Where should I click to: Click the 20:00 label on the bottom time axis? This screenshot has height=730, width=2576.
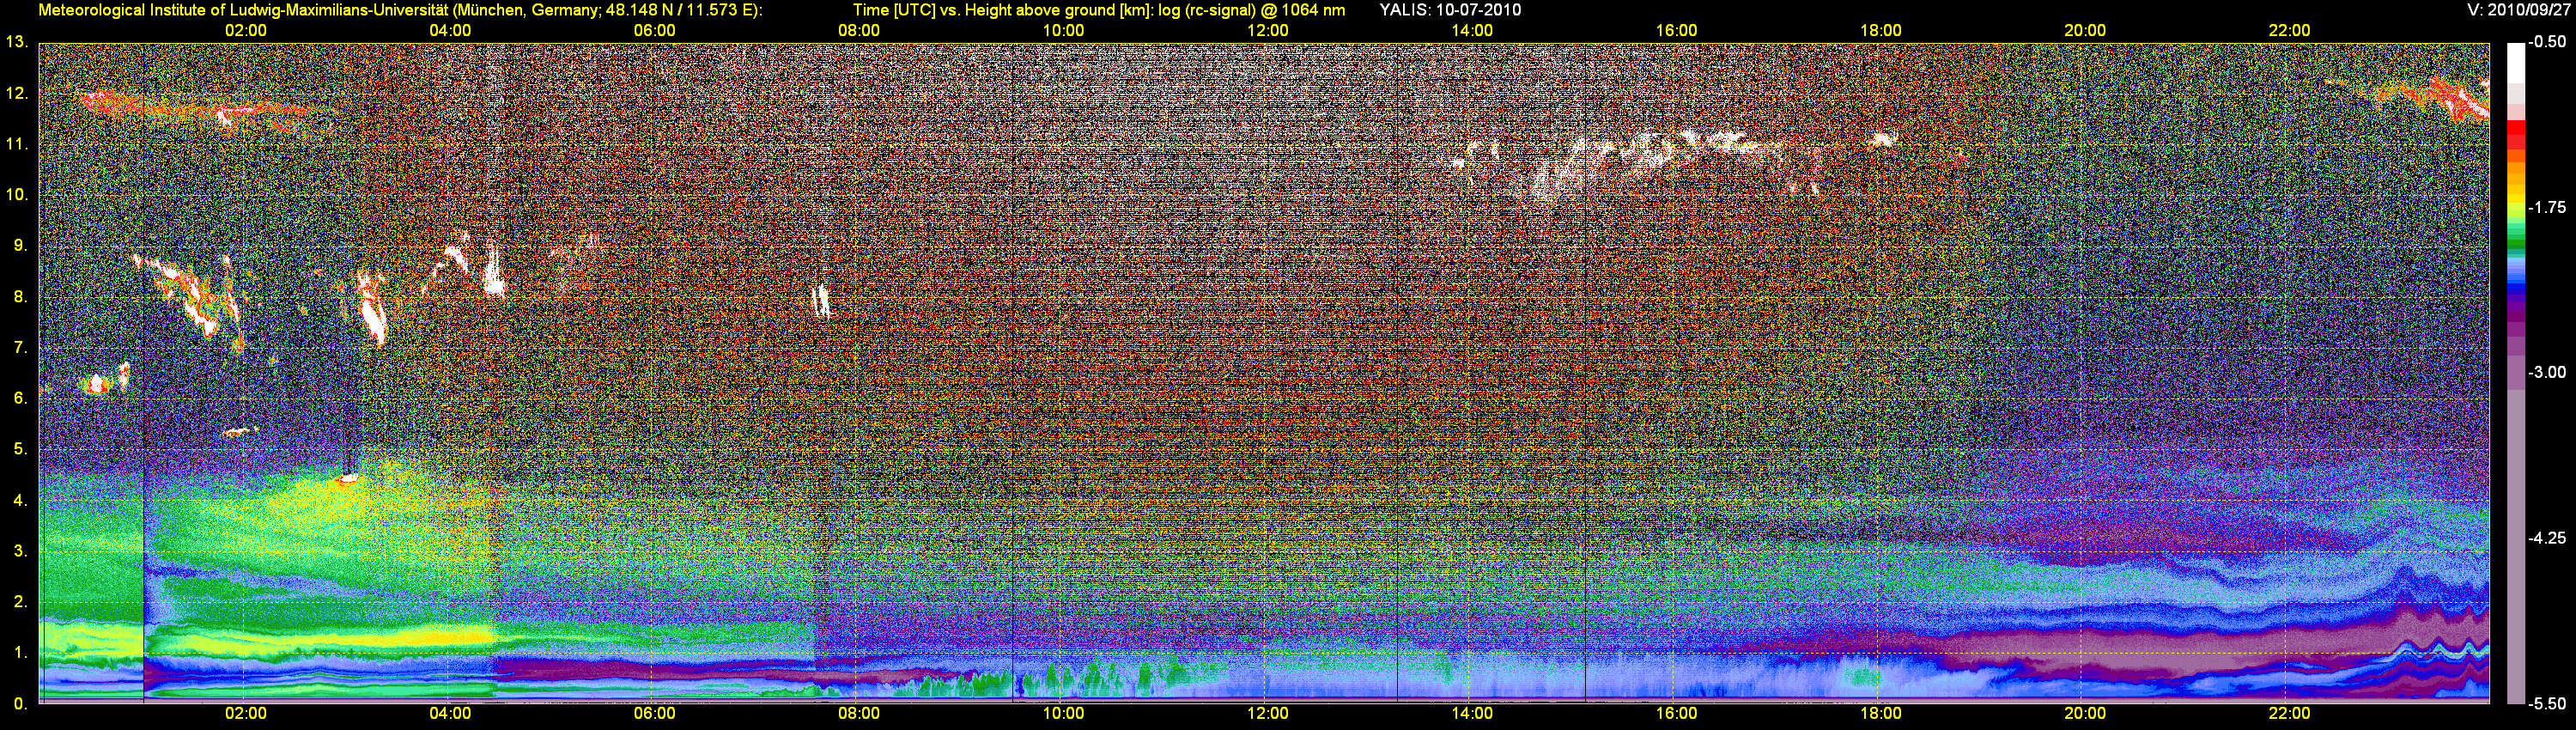2085,714
